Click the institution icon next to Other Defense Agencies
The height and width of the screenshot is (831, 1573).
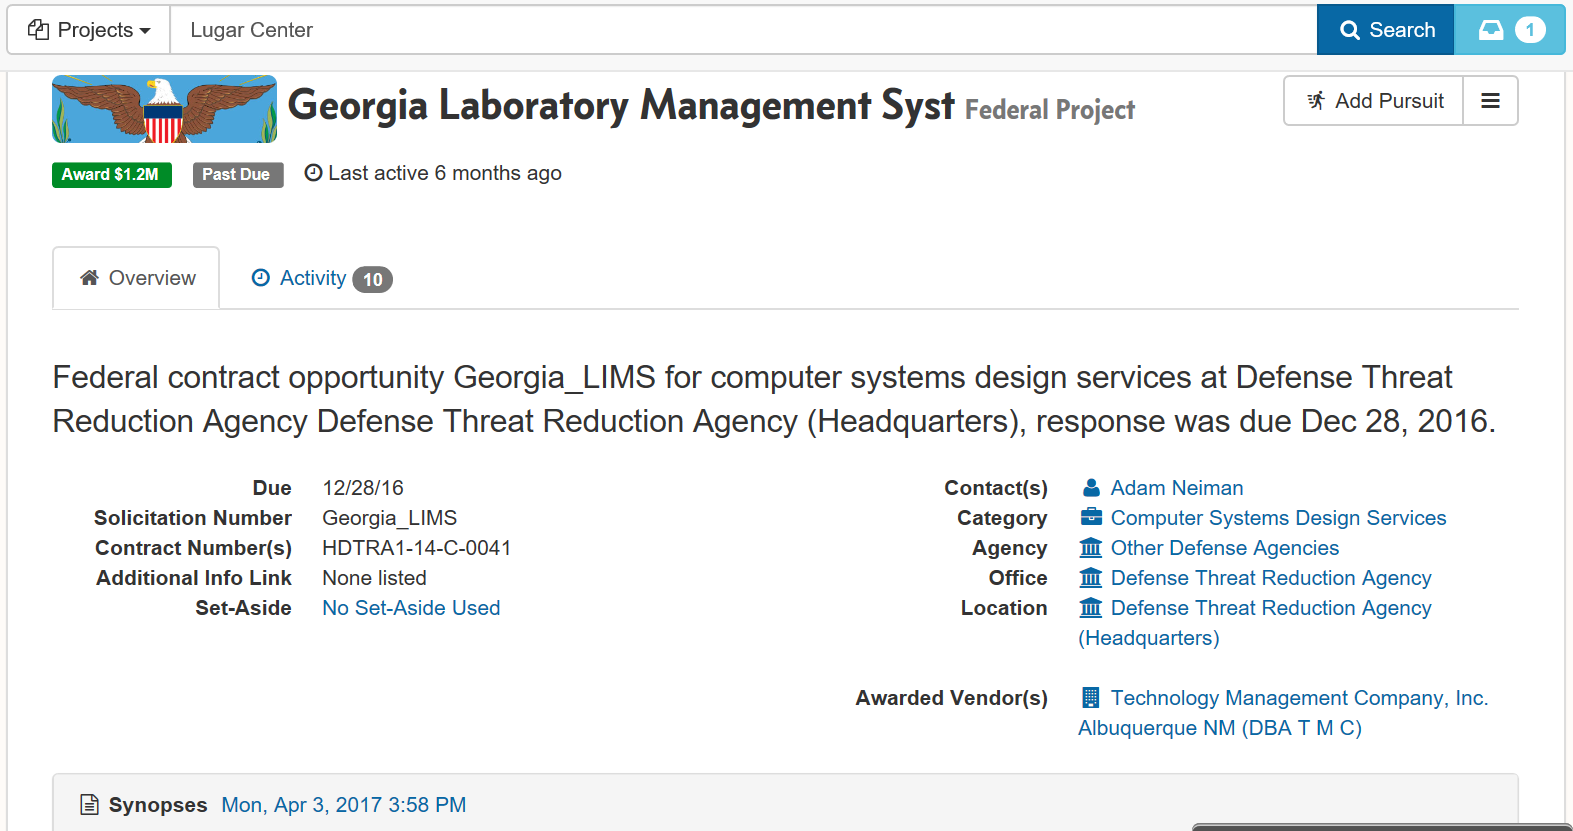click(x=1091, y=548)
